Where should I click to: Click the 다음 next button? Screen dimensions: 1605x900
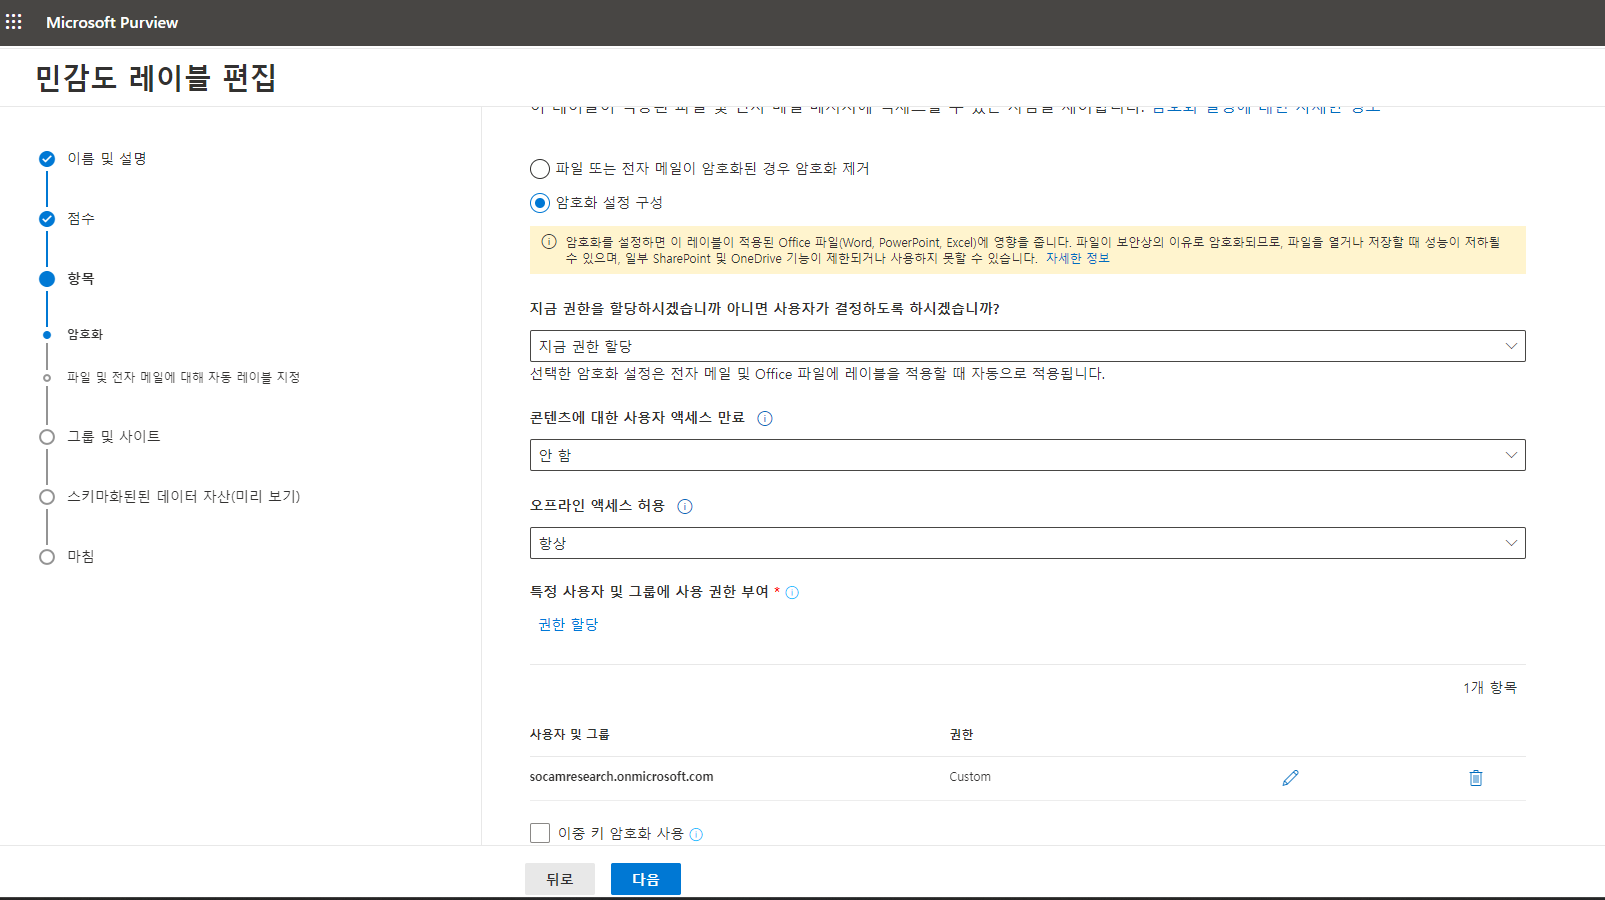[646, 879]
